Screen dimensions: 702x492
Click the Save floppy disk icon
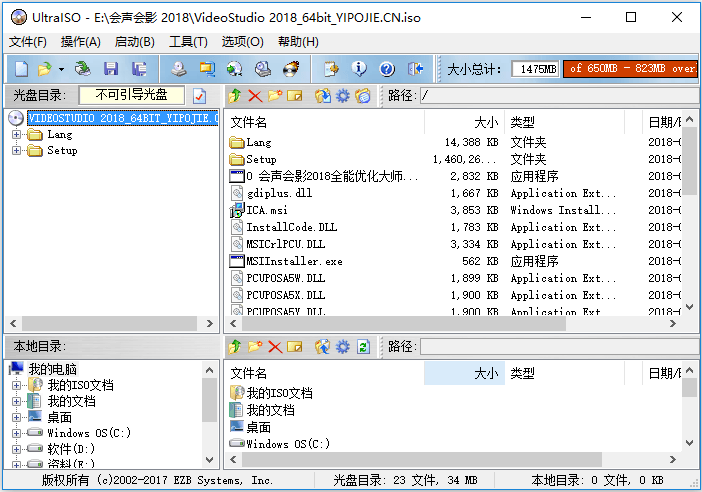point(111,69)
